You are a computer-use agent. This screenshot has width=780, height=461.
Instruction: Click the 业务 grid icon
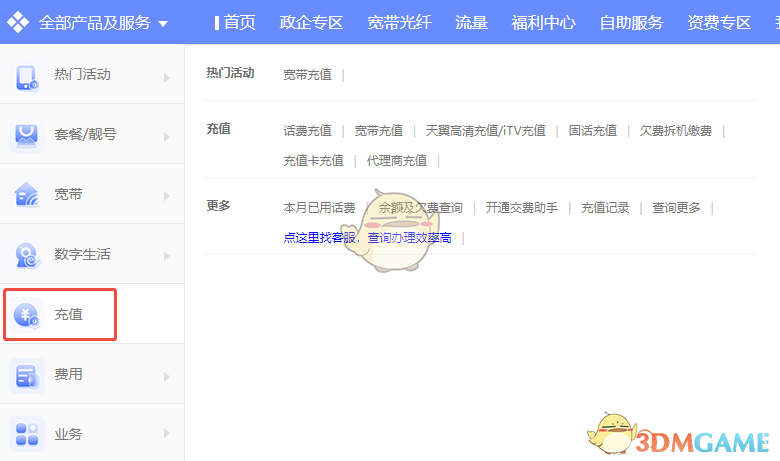pos(27,434)
